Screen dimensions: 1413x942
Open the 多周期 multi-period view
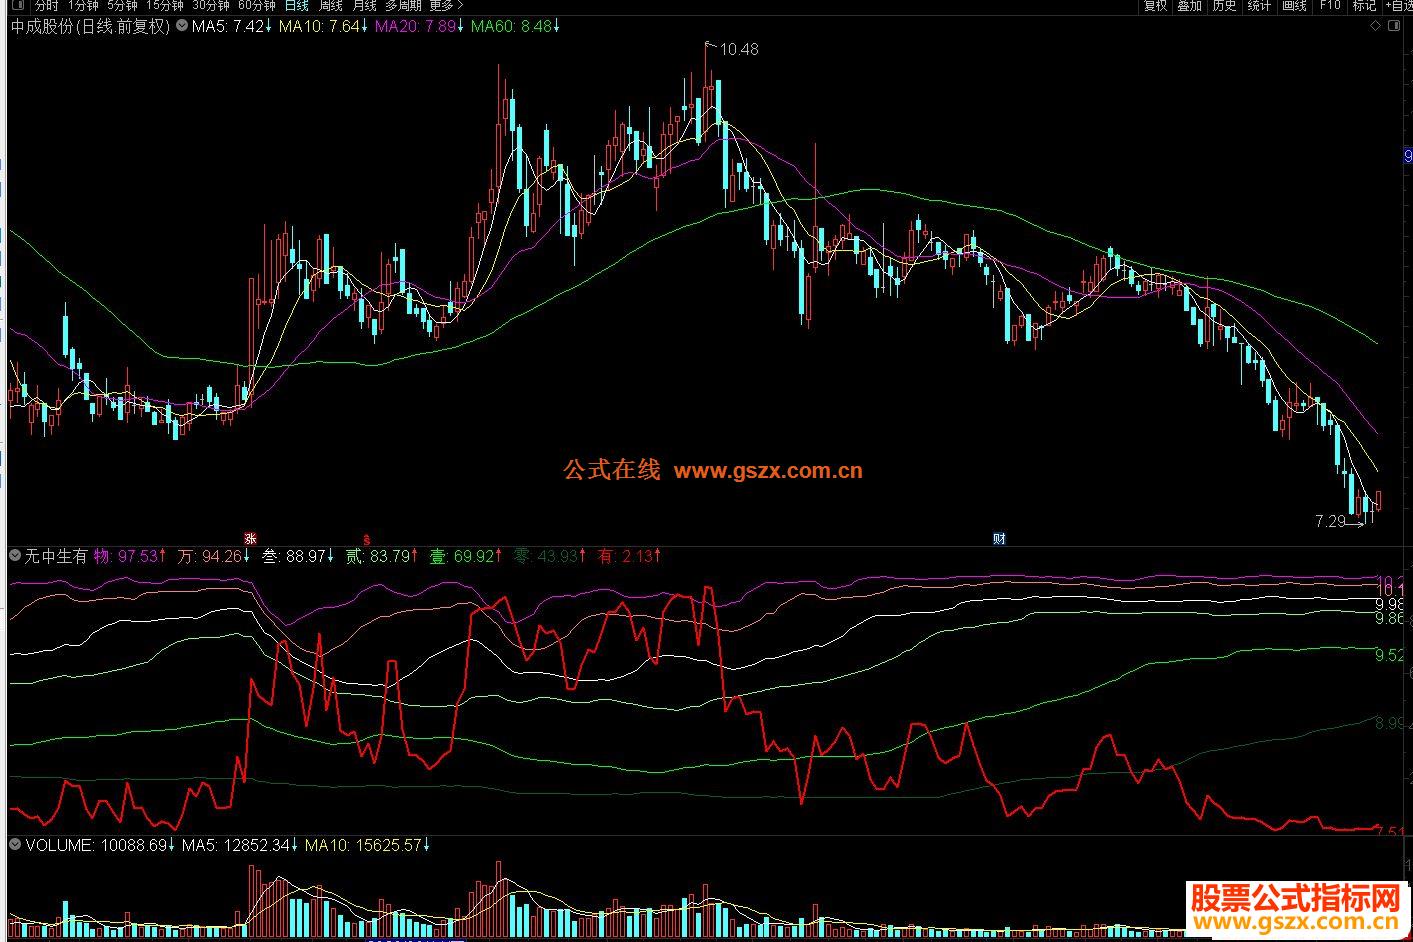[403, 6]
